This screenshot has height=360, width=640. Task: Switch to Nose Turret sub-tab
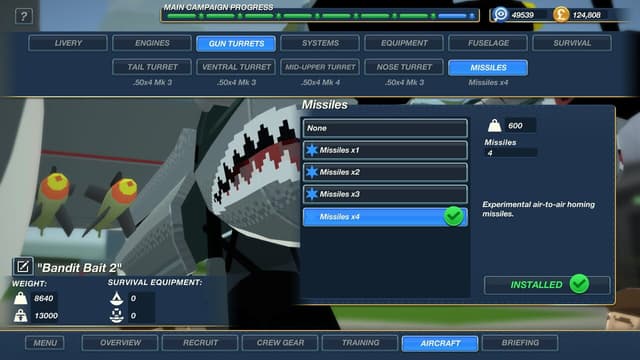(404, 67)
